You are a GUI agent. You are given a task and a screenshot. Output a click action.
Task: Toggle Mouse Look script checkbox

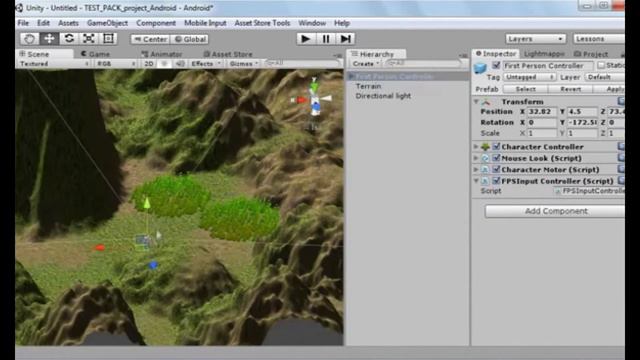pos(496,158)
